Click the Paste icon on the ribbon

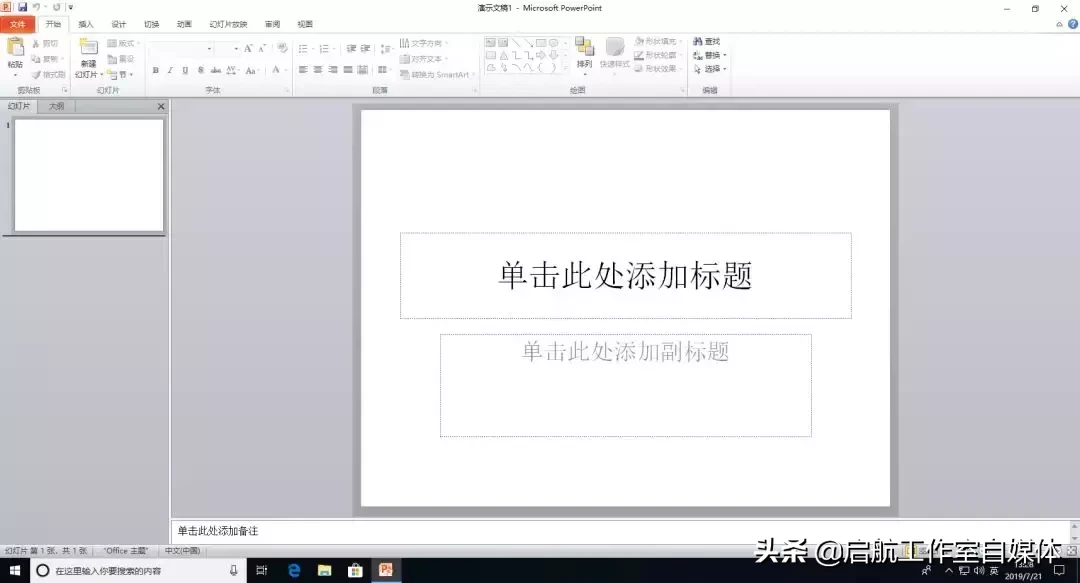pyautogui.click(x=15, y=47)
